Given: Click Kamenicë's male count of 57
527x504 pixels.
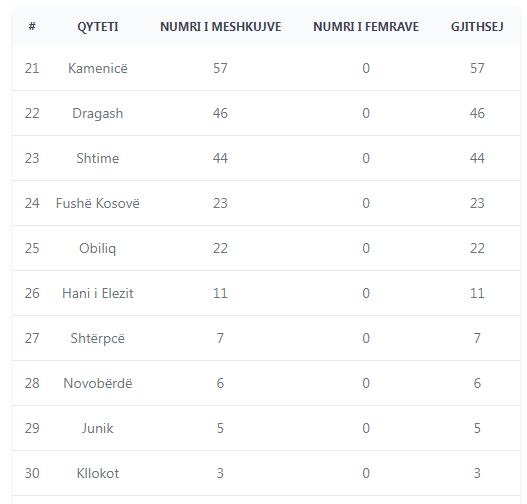Looking at the screenshot, I should coord(220,68).
